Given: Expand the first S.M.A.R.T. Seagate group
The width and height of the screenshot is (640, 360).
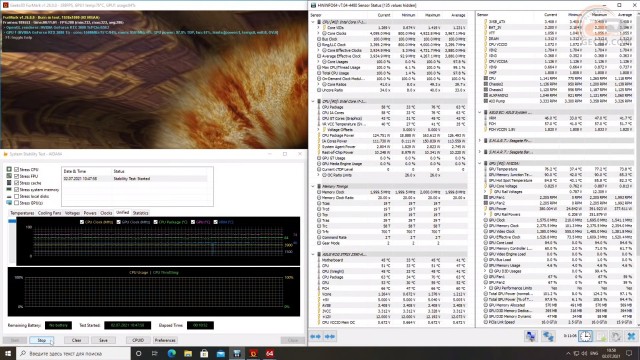Looking at the screenshot, I should pyautogui.click(x=480, y=140).
